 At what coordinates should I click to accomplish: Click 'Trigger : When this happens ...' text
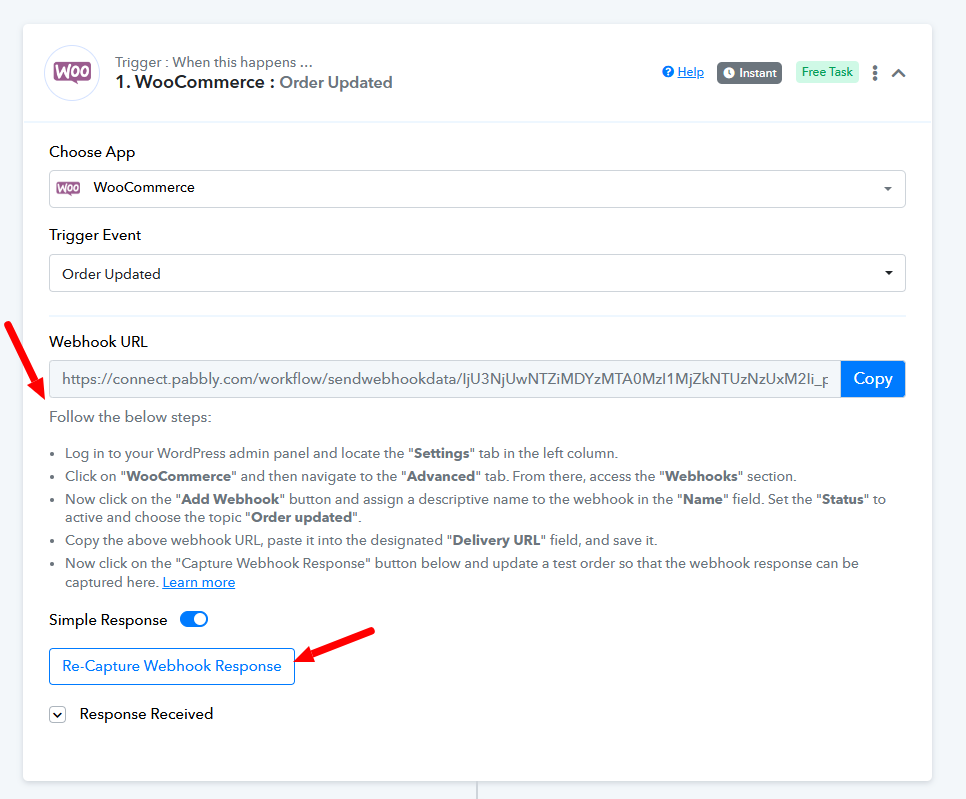click(x=214, y=62)
